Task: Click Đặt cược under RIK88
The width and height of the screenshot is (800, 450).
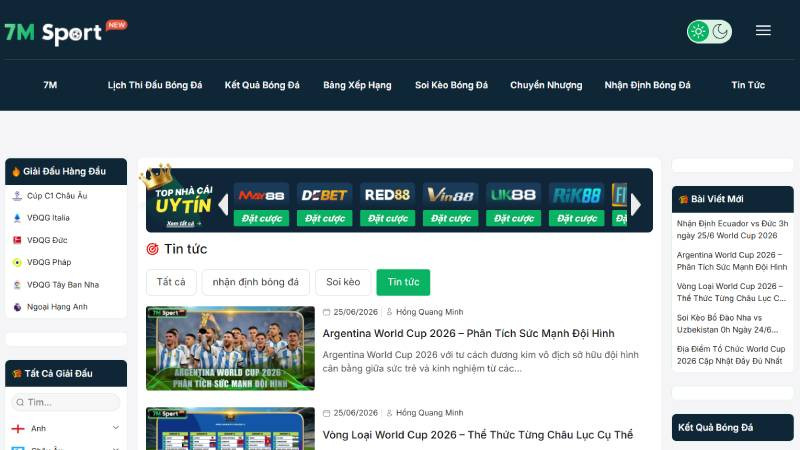Action: (x=577, y=218)
